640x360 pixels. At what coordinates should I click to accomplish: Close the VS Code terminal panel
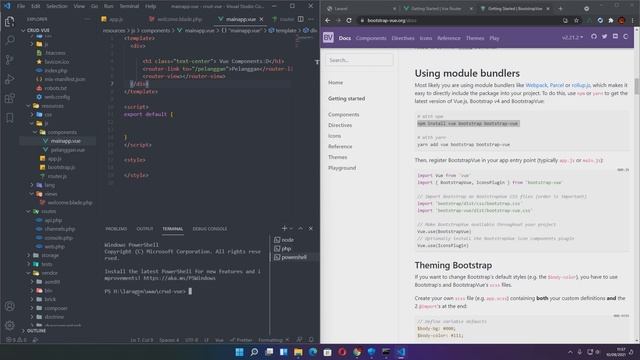pos(311,229)
